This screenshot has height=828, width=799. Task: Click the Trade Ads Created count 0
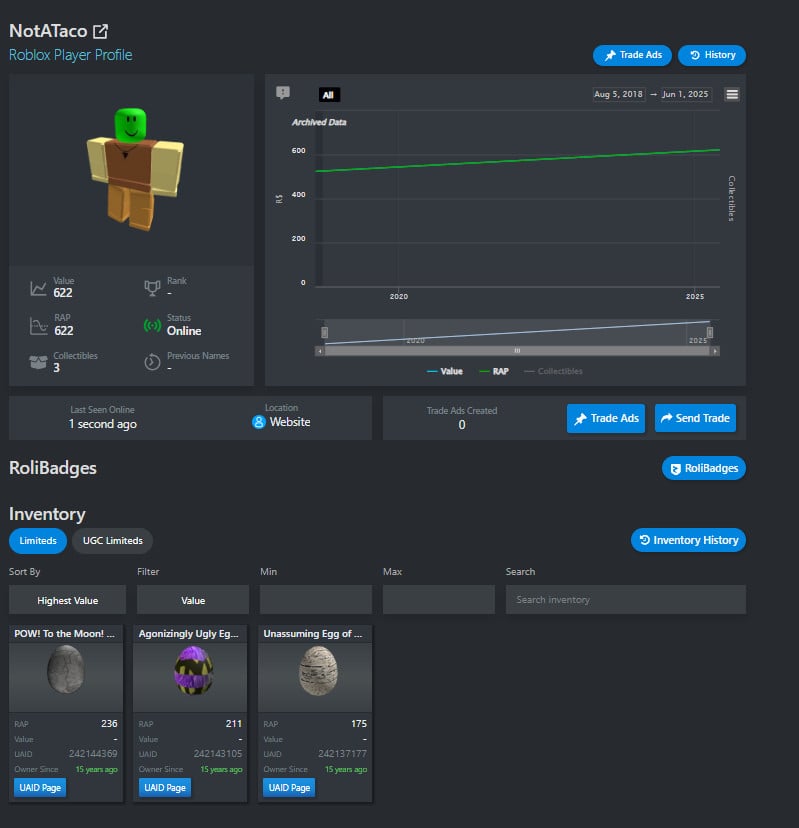[462, 425]
